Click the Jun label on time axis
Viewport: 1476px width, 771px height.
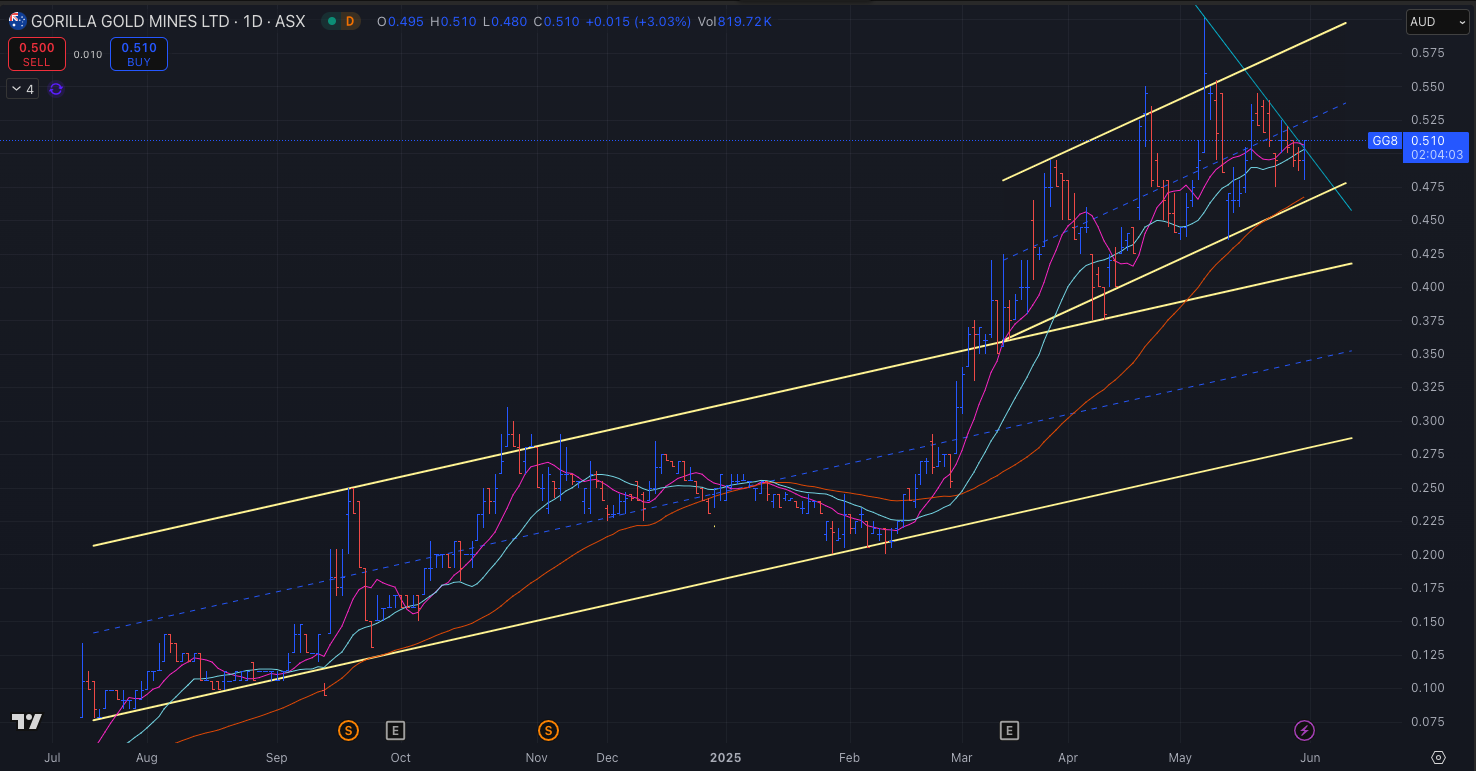pos(1310,758)
